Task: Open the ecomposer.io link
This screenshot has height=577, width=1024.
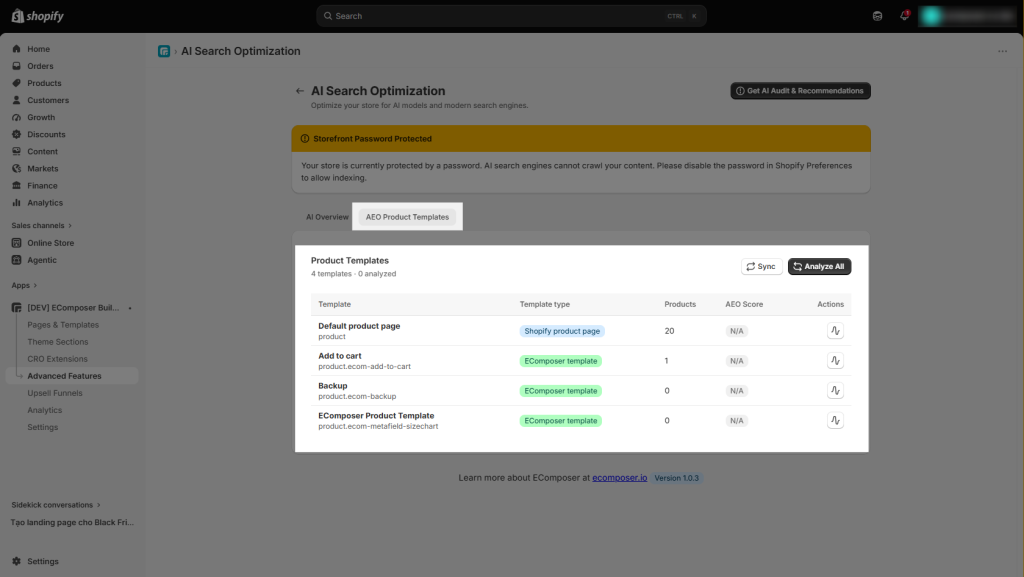Action: tap(619, 478)
